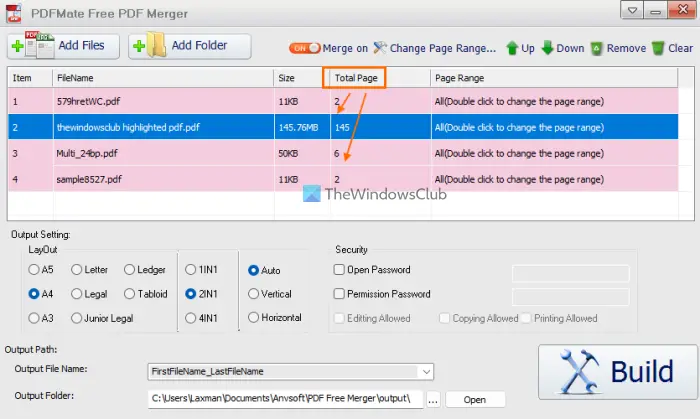Select the A4 layout radio button
The image size is (700, 419).
tap(34, 294)
